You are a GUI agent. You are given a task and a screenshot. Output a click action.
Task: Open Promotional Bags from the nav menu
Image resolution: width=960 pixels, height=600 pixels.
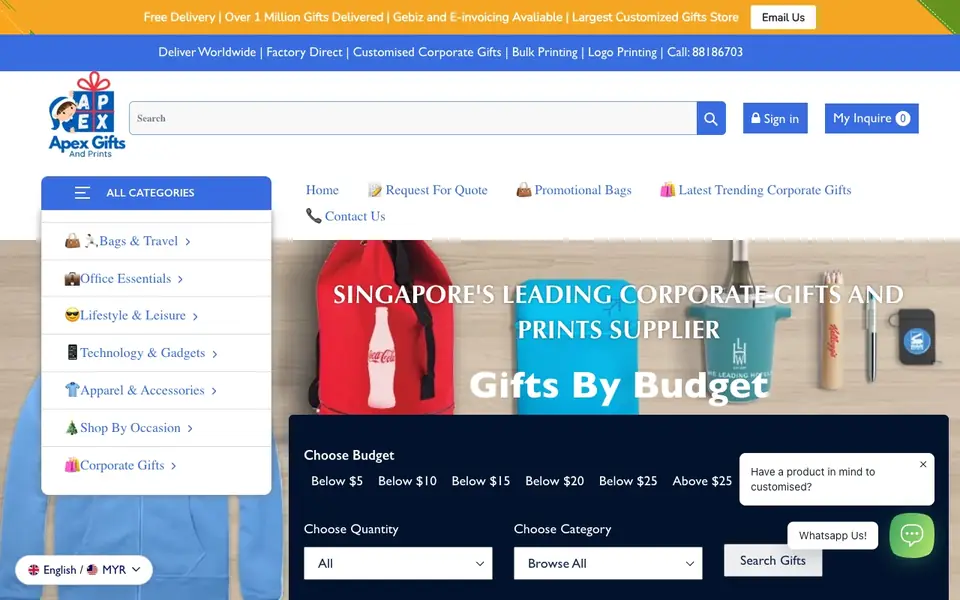(574, 190)
